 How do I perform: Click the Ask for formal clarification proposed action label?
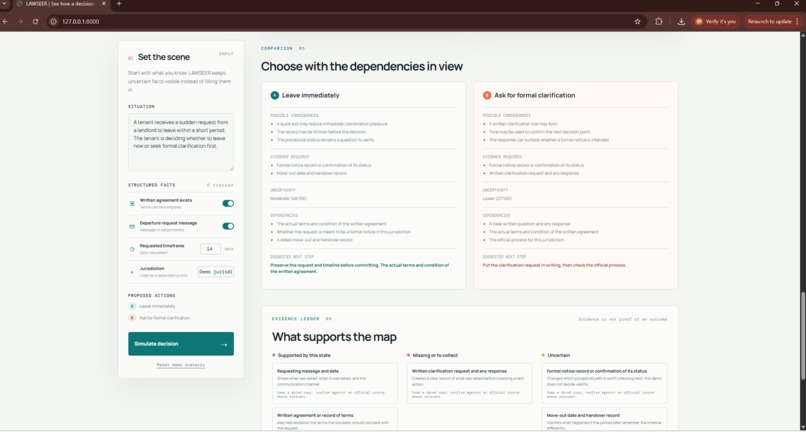pyautogui.click(x=164, y=318)
